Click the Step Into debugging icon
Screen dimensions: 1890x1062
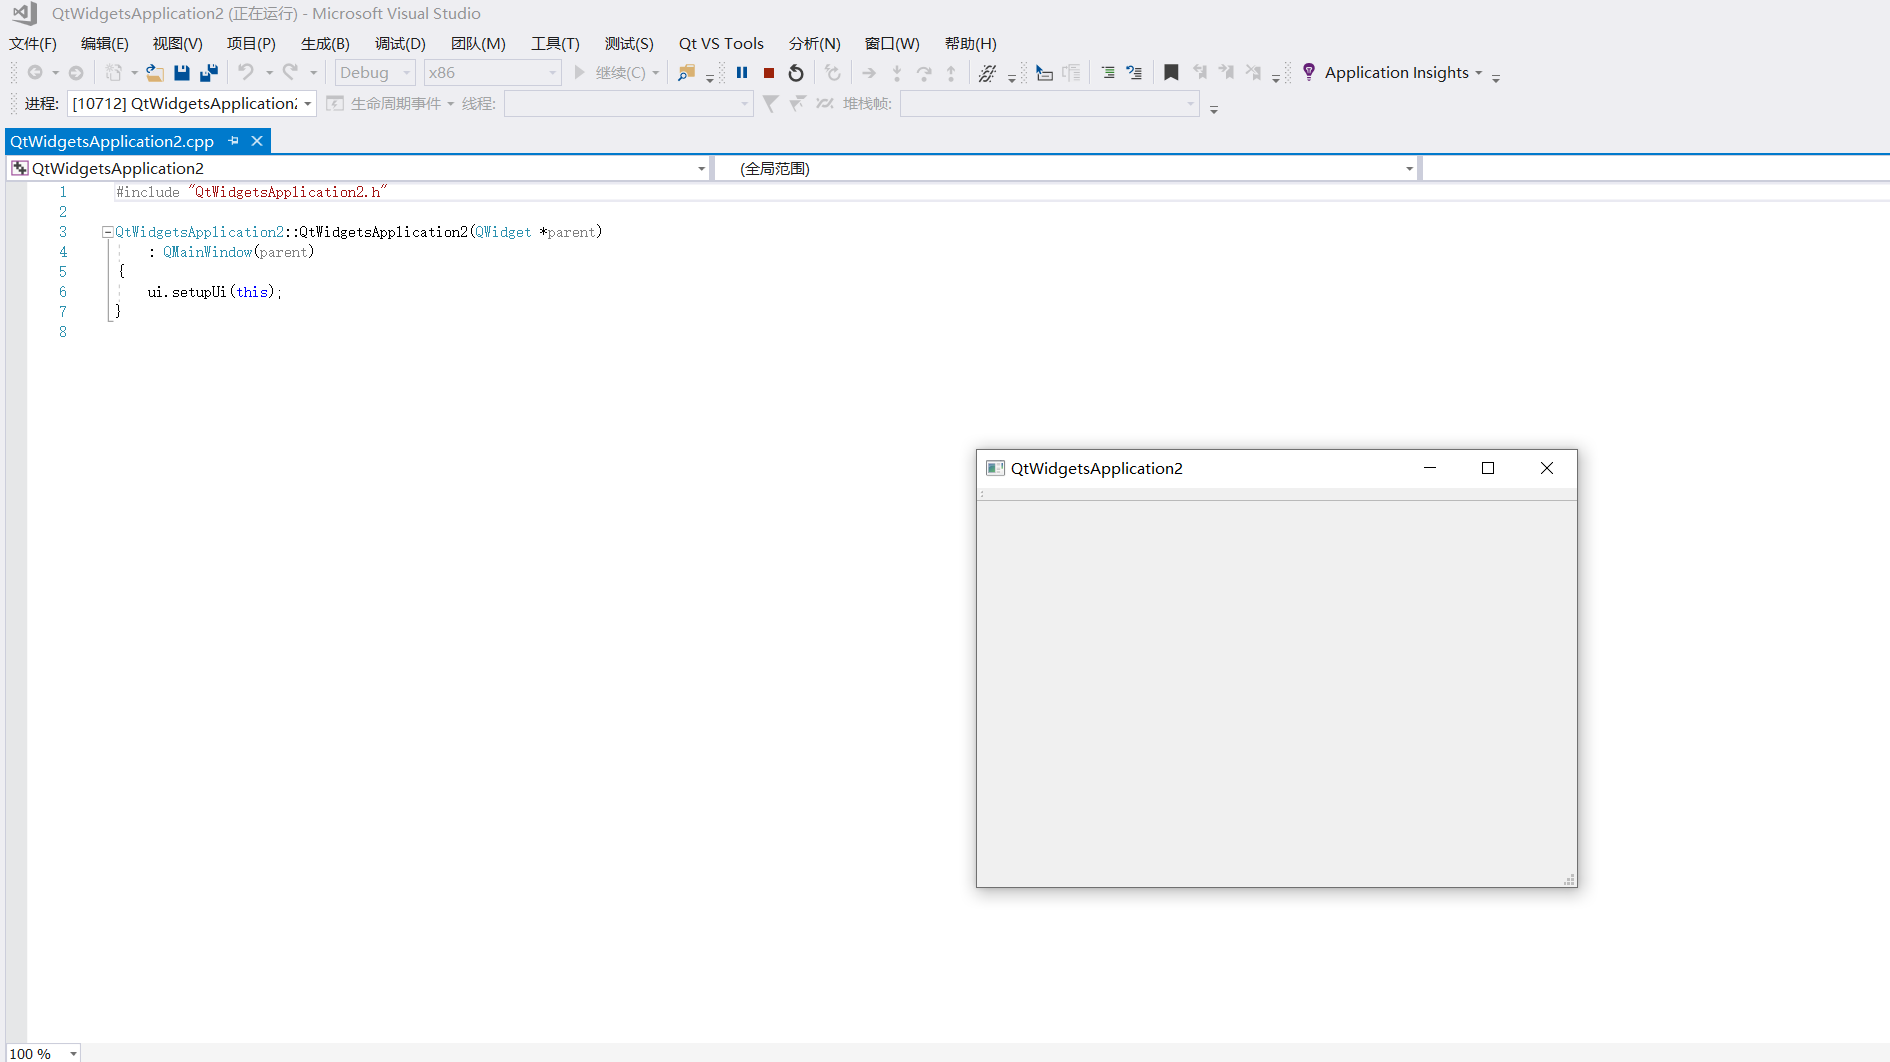(x=897, y=72)
